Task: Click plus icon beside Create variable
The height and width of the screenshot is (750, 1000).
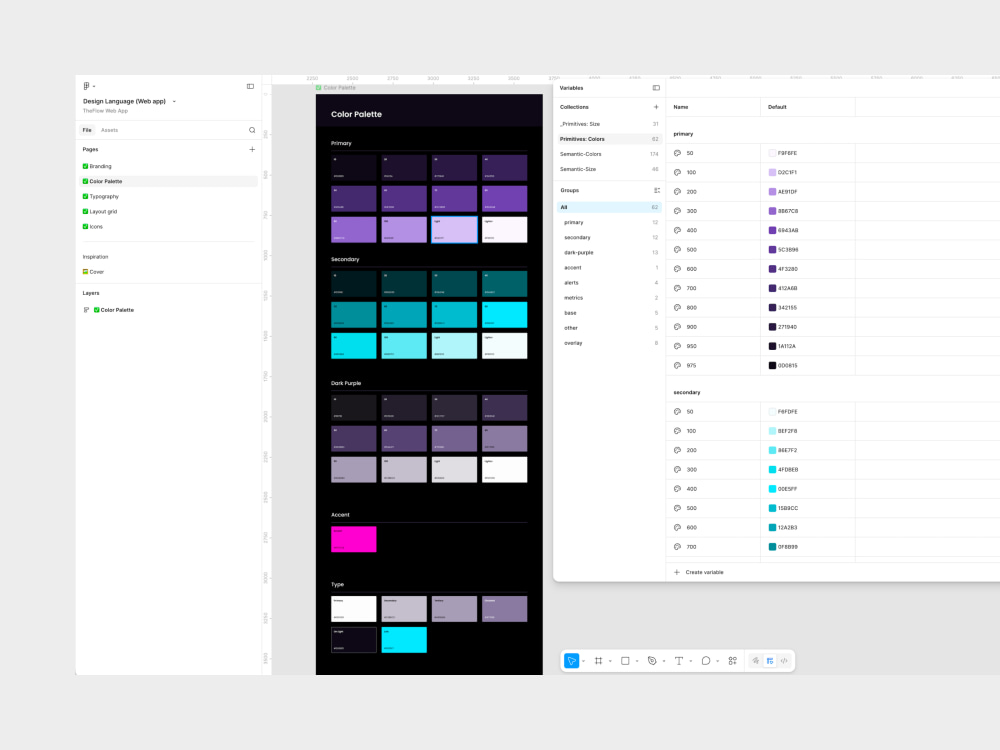Action: 677,572
